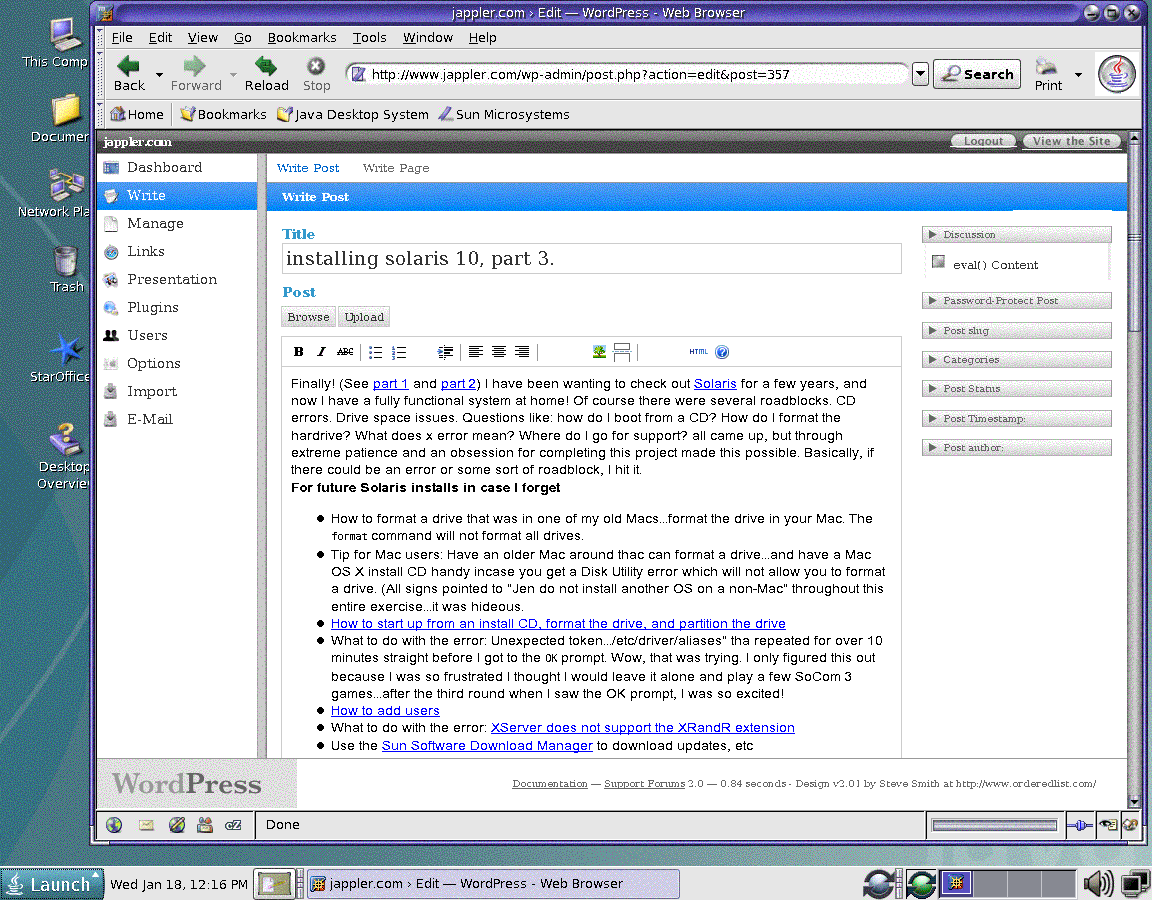Expand the Post slug panel
This screenshot has width=1152, height=900.
(x=1016, y=331)
